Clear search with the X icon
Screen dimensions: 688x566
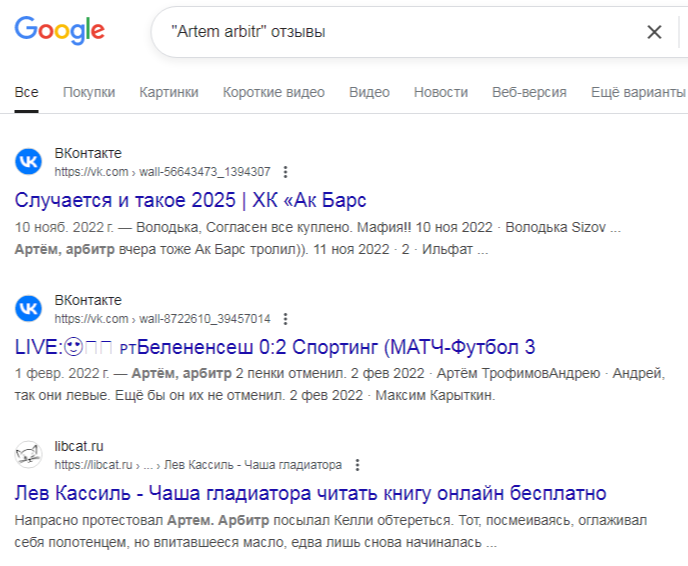(654, 32)
